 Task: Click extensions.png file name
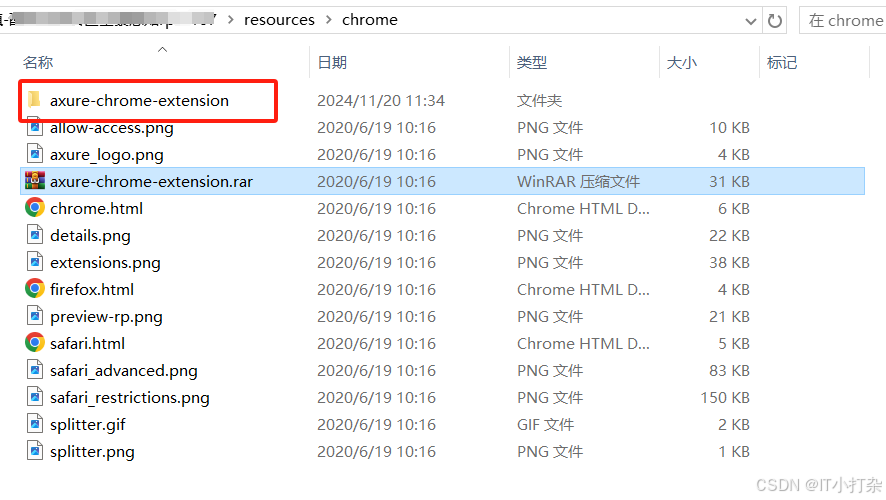105,263
